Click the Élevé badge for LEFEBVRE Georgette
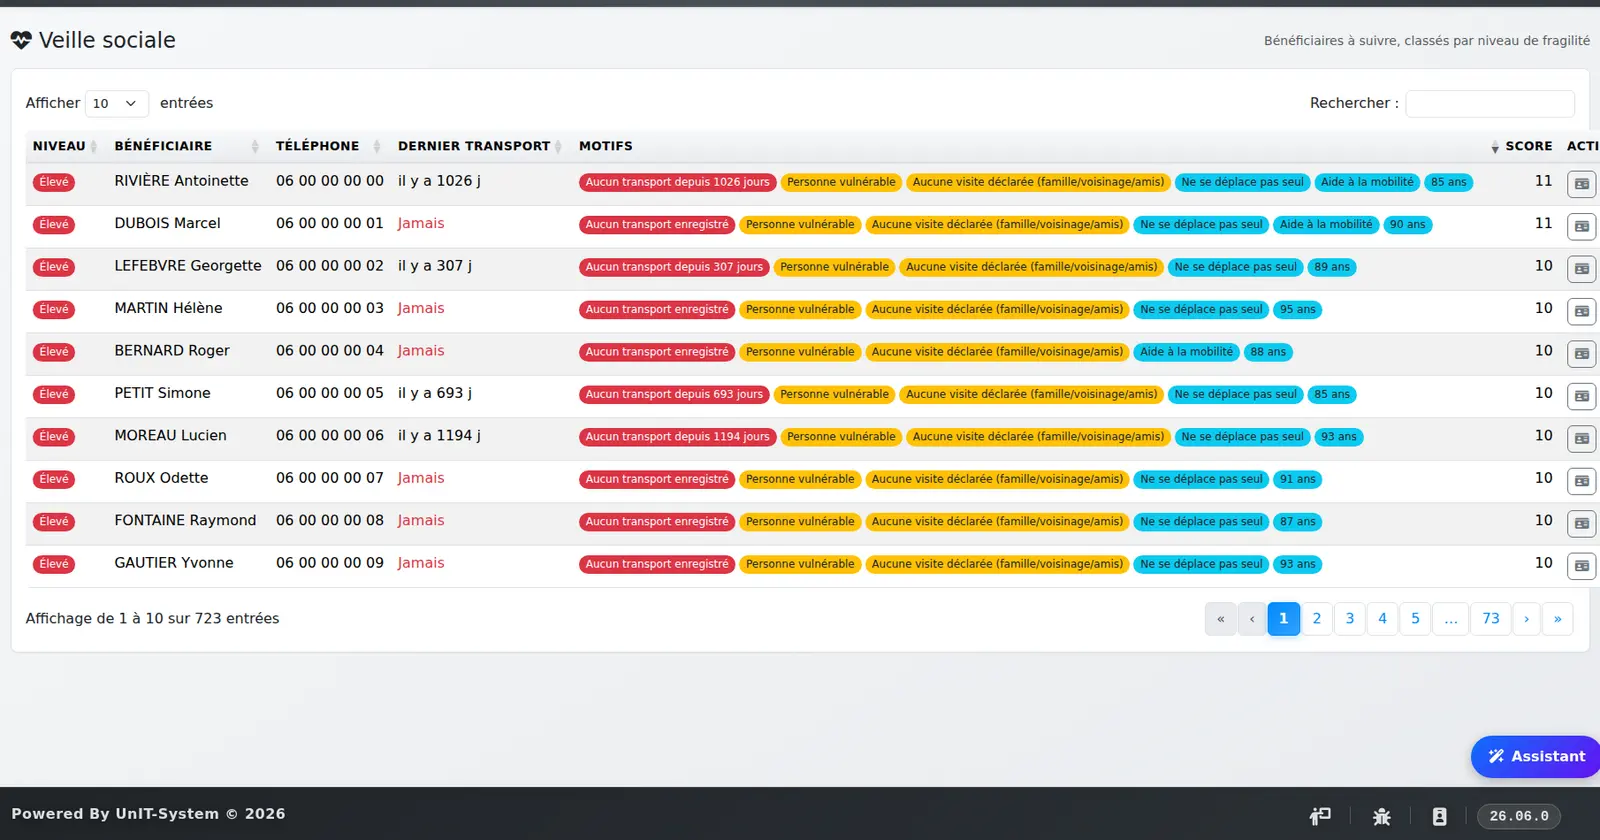 coord(54,267)
